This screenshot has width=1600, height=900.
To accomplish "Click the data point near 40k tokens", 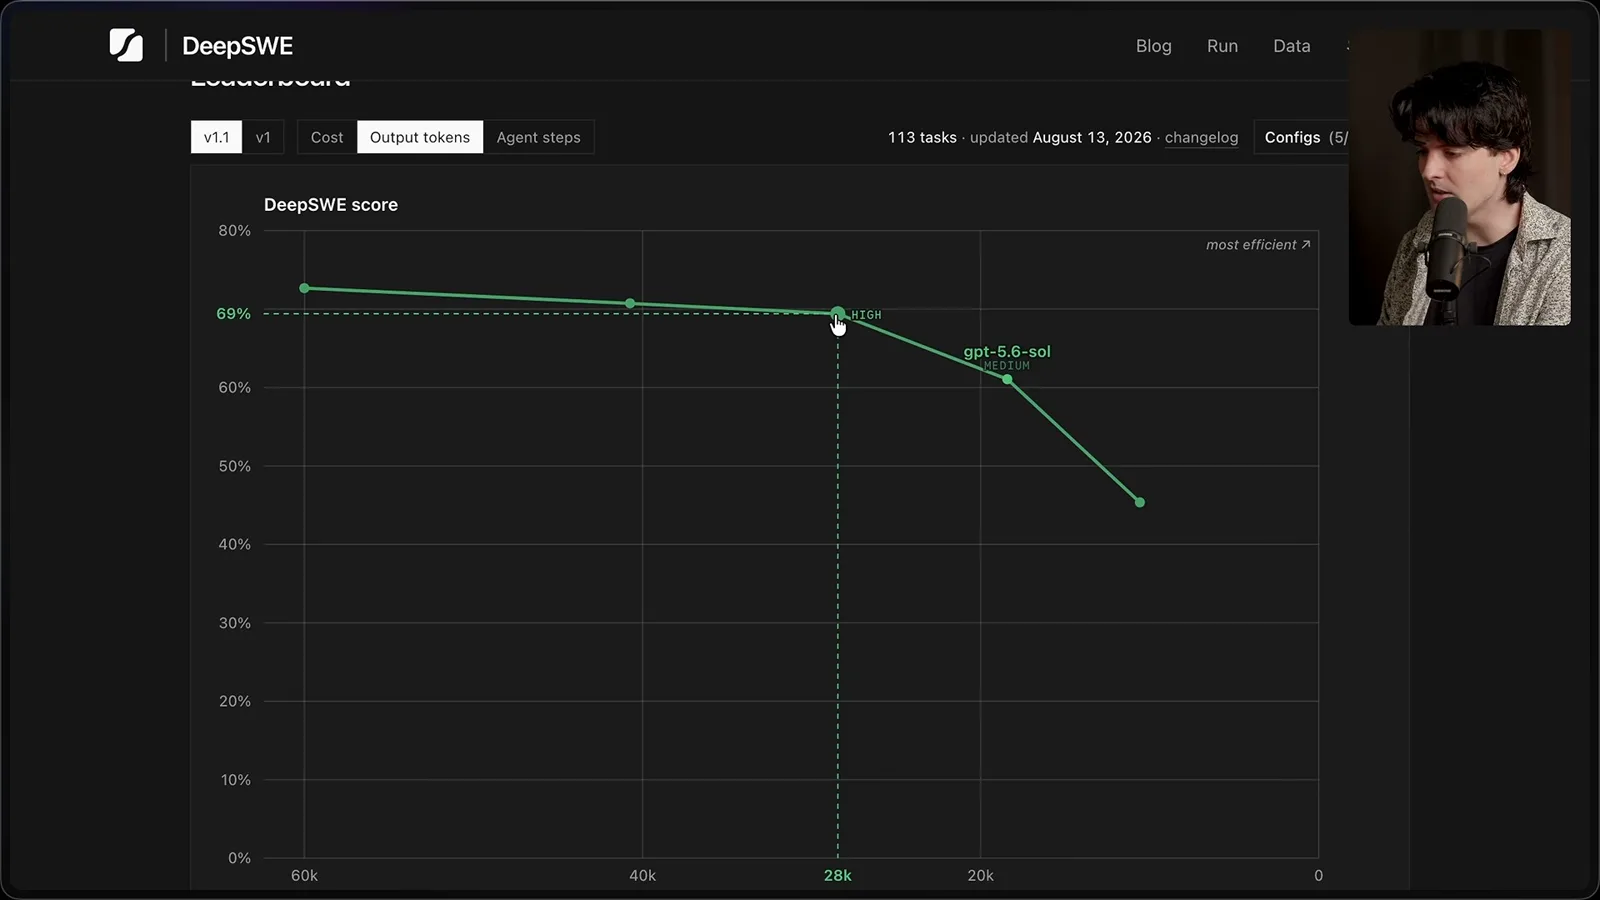I will [630, 303].
